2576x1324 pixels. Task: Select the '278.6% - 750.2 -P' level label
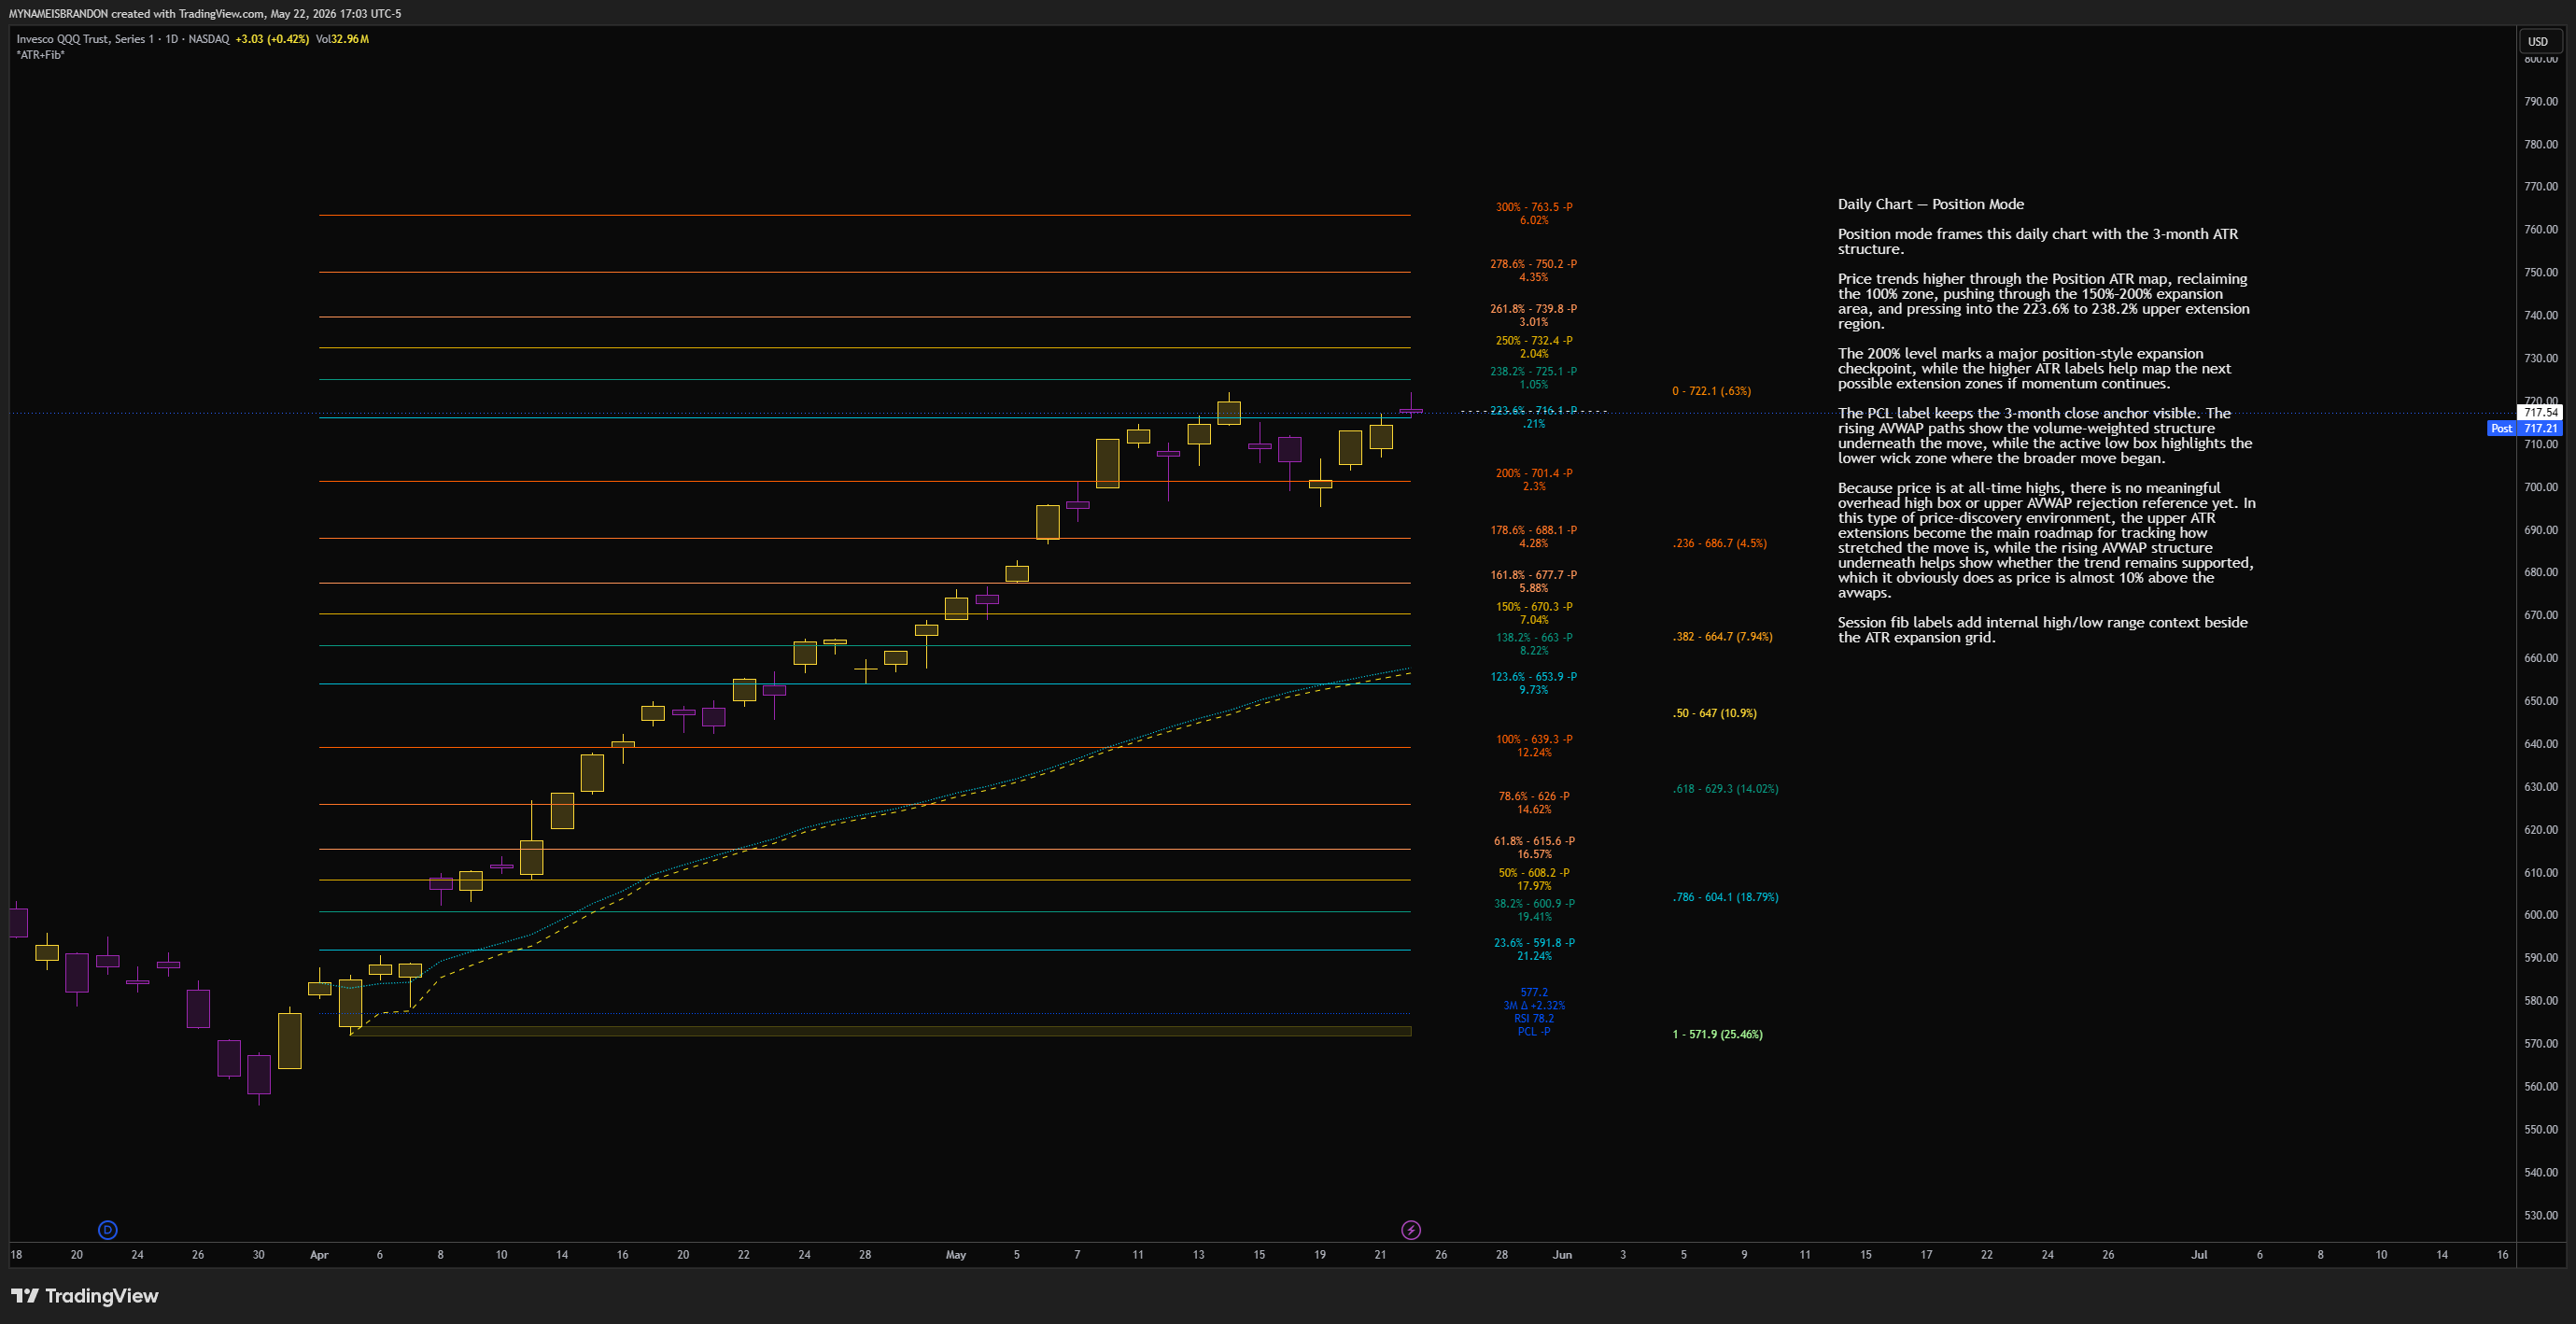tap(1533, 264)
